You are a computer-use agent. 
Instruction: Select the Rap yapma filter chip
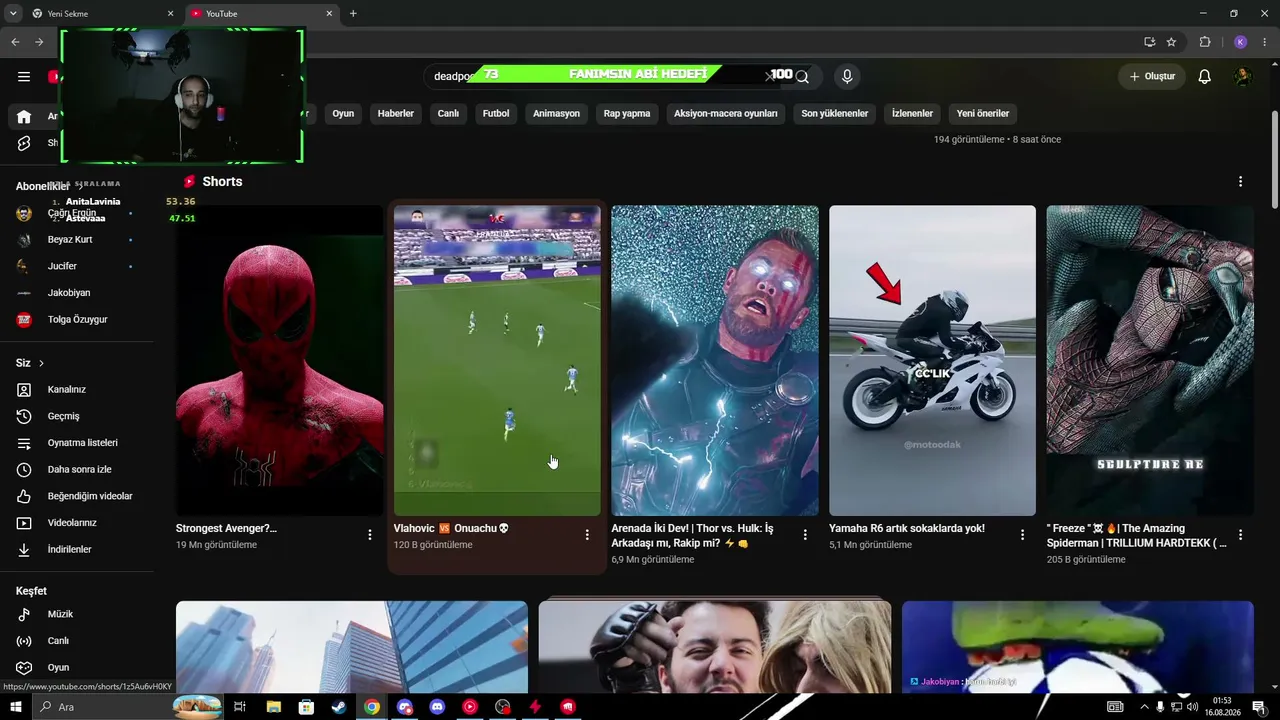[627, 114]
